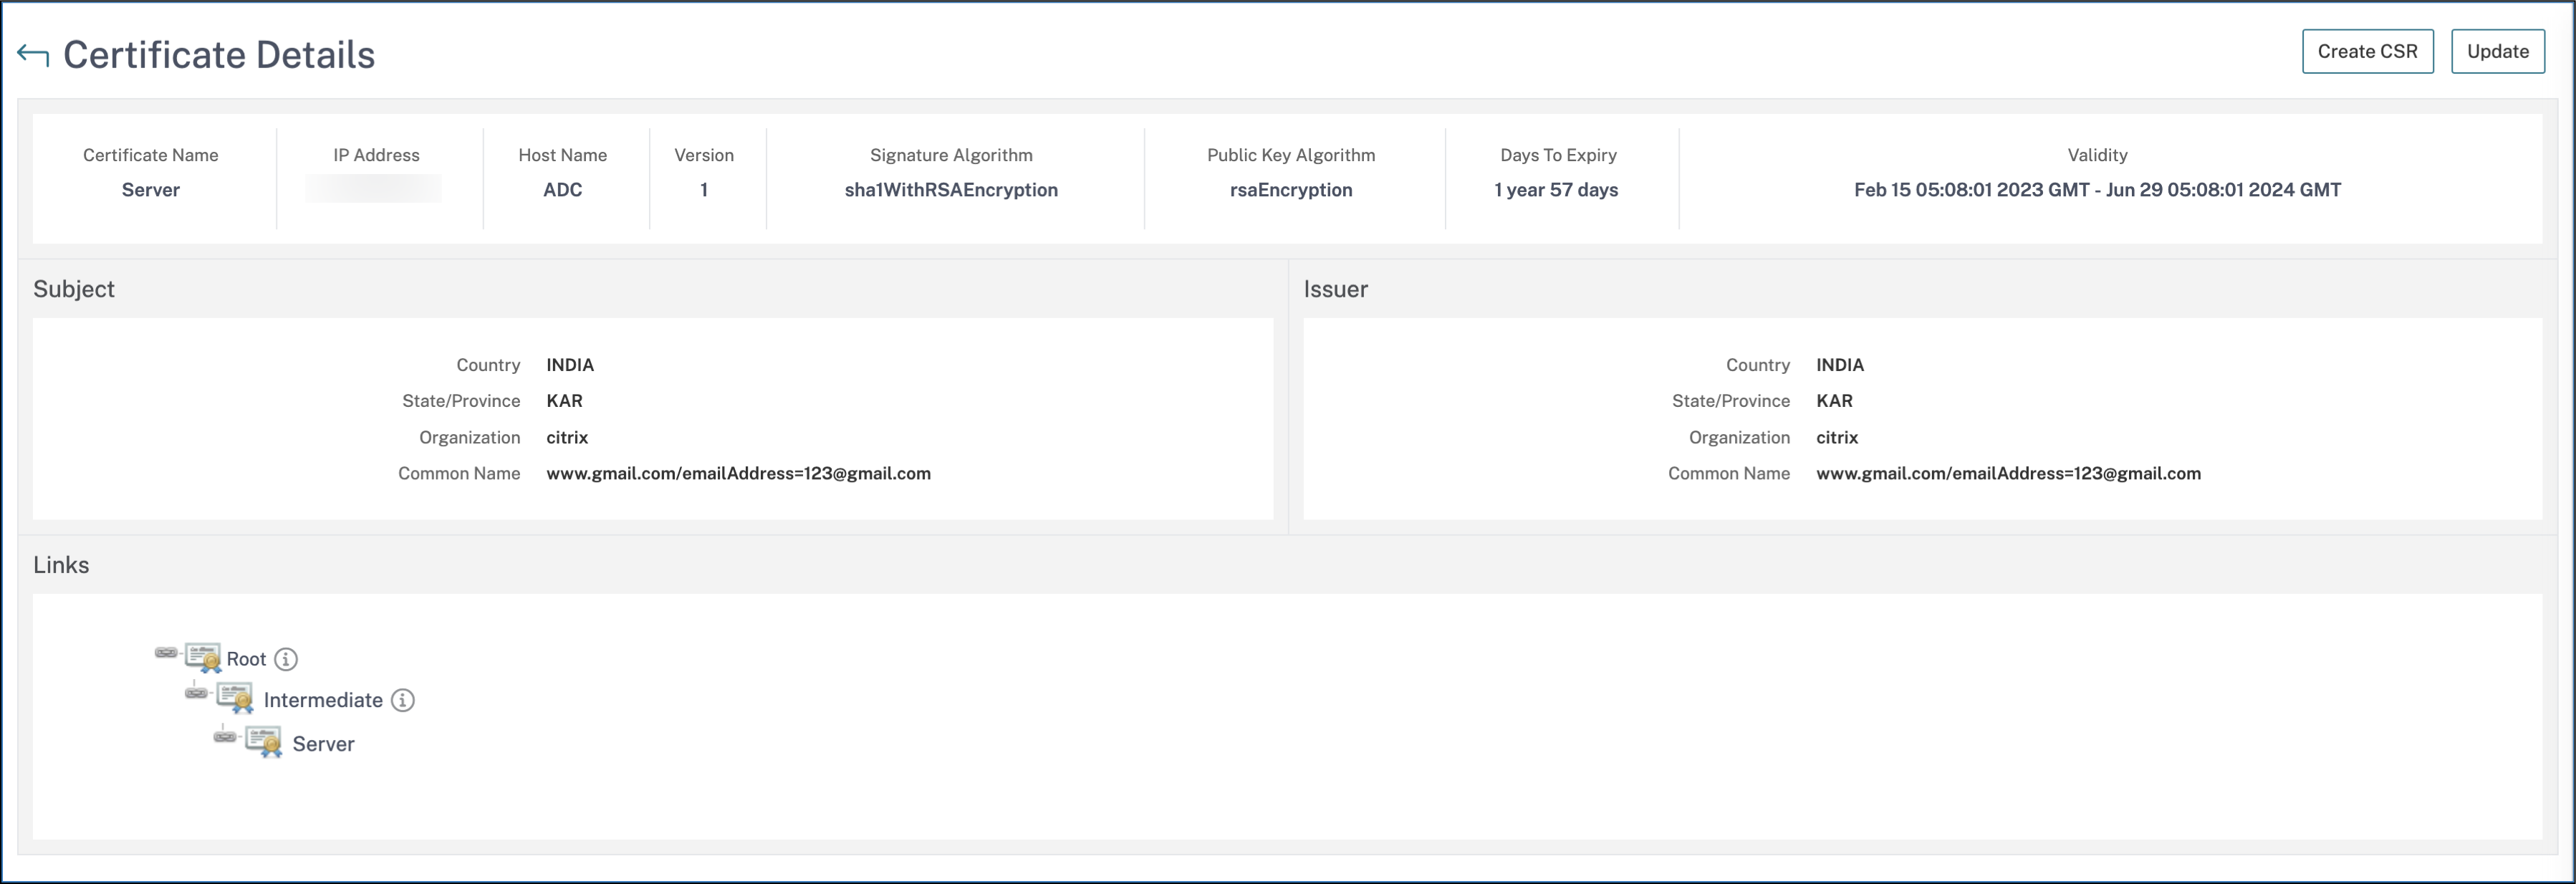2576x884 pixels.
Task: Select the Root node in Links tree
Action: (246, 659)
